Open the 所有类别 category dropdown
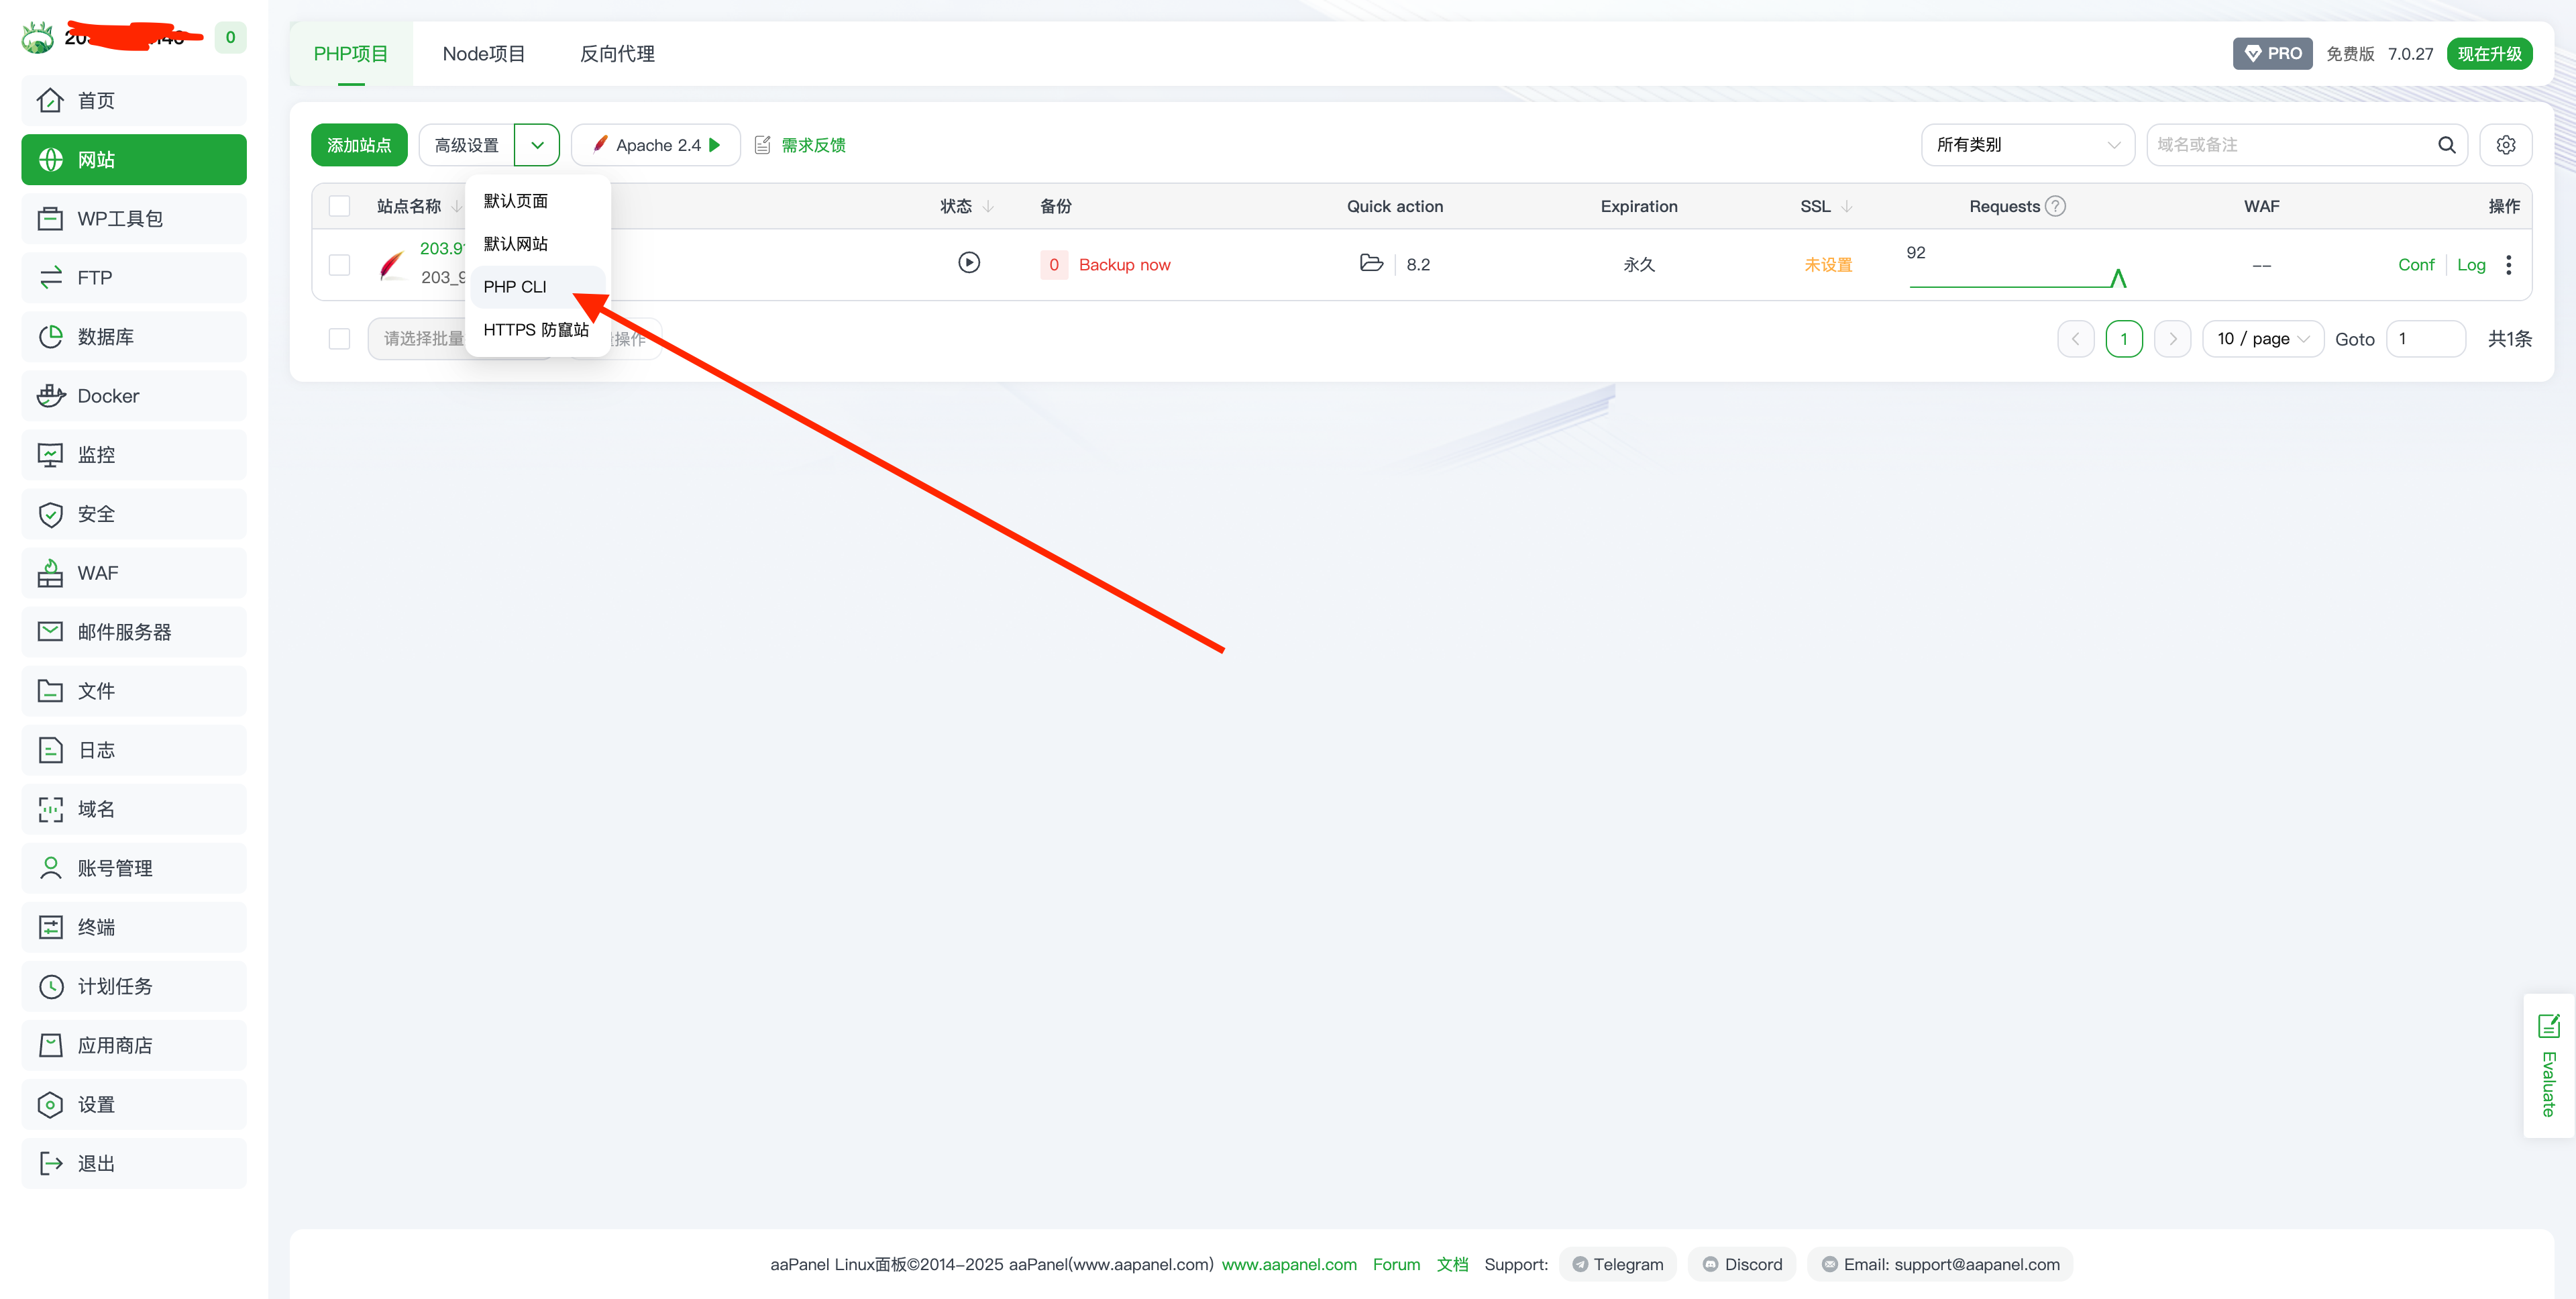Screen dimensions: 2576x1299 (x=2027, y=145)
